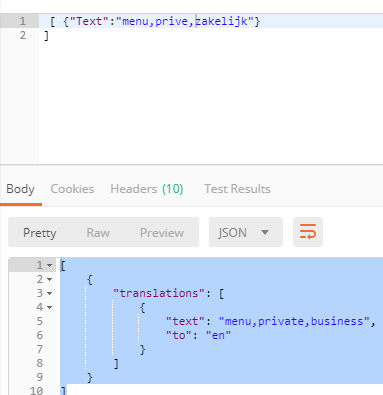Click the "menu,private,business" value

[x=294, y=321]
